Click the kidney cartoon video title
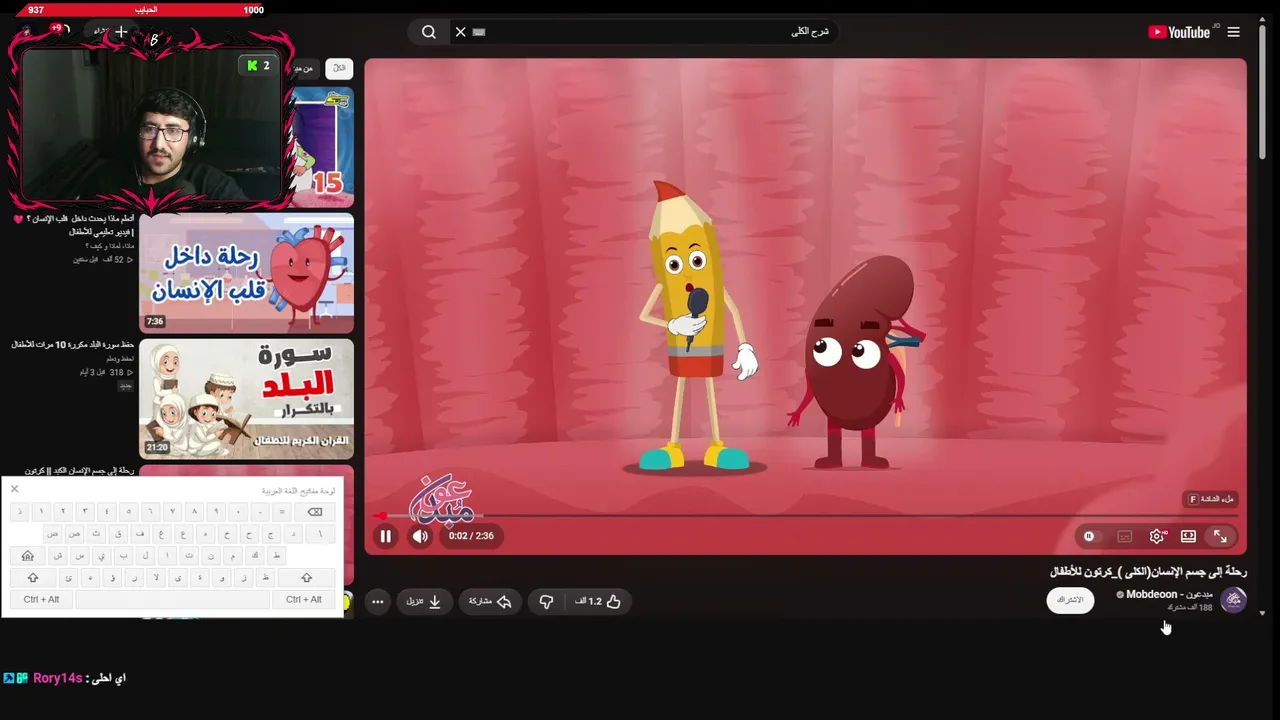Screen dimensions: 1280x720 1148,572
